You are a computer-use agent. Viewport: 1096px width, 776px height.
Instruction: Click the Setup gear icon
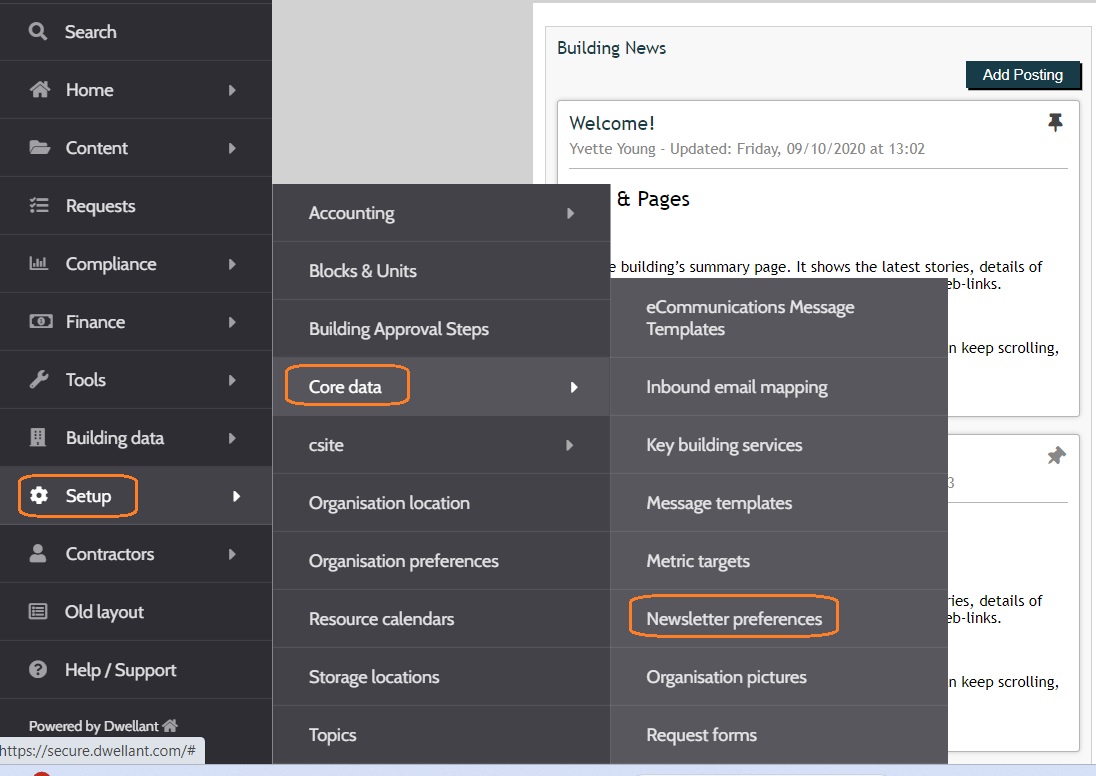pyautogui.click(x=39, y=496)
